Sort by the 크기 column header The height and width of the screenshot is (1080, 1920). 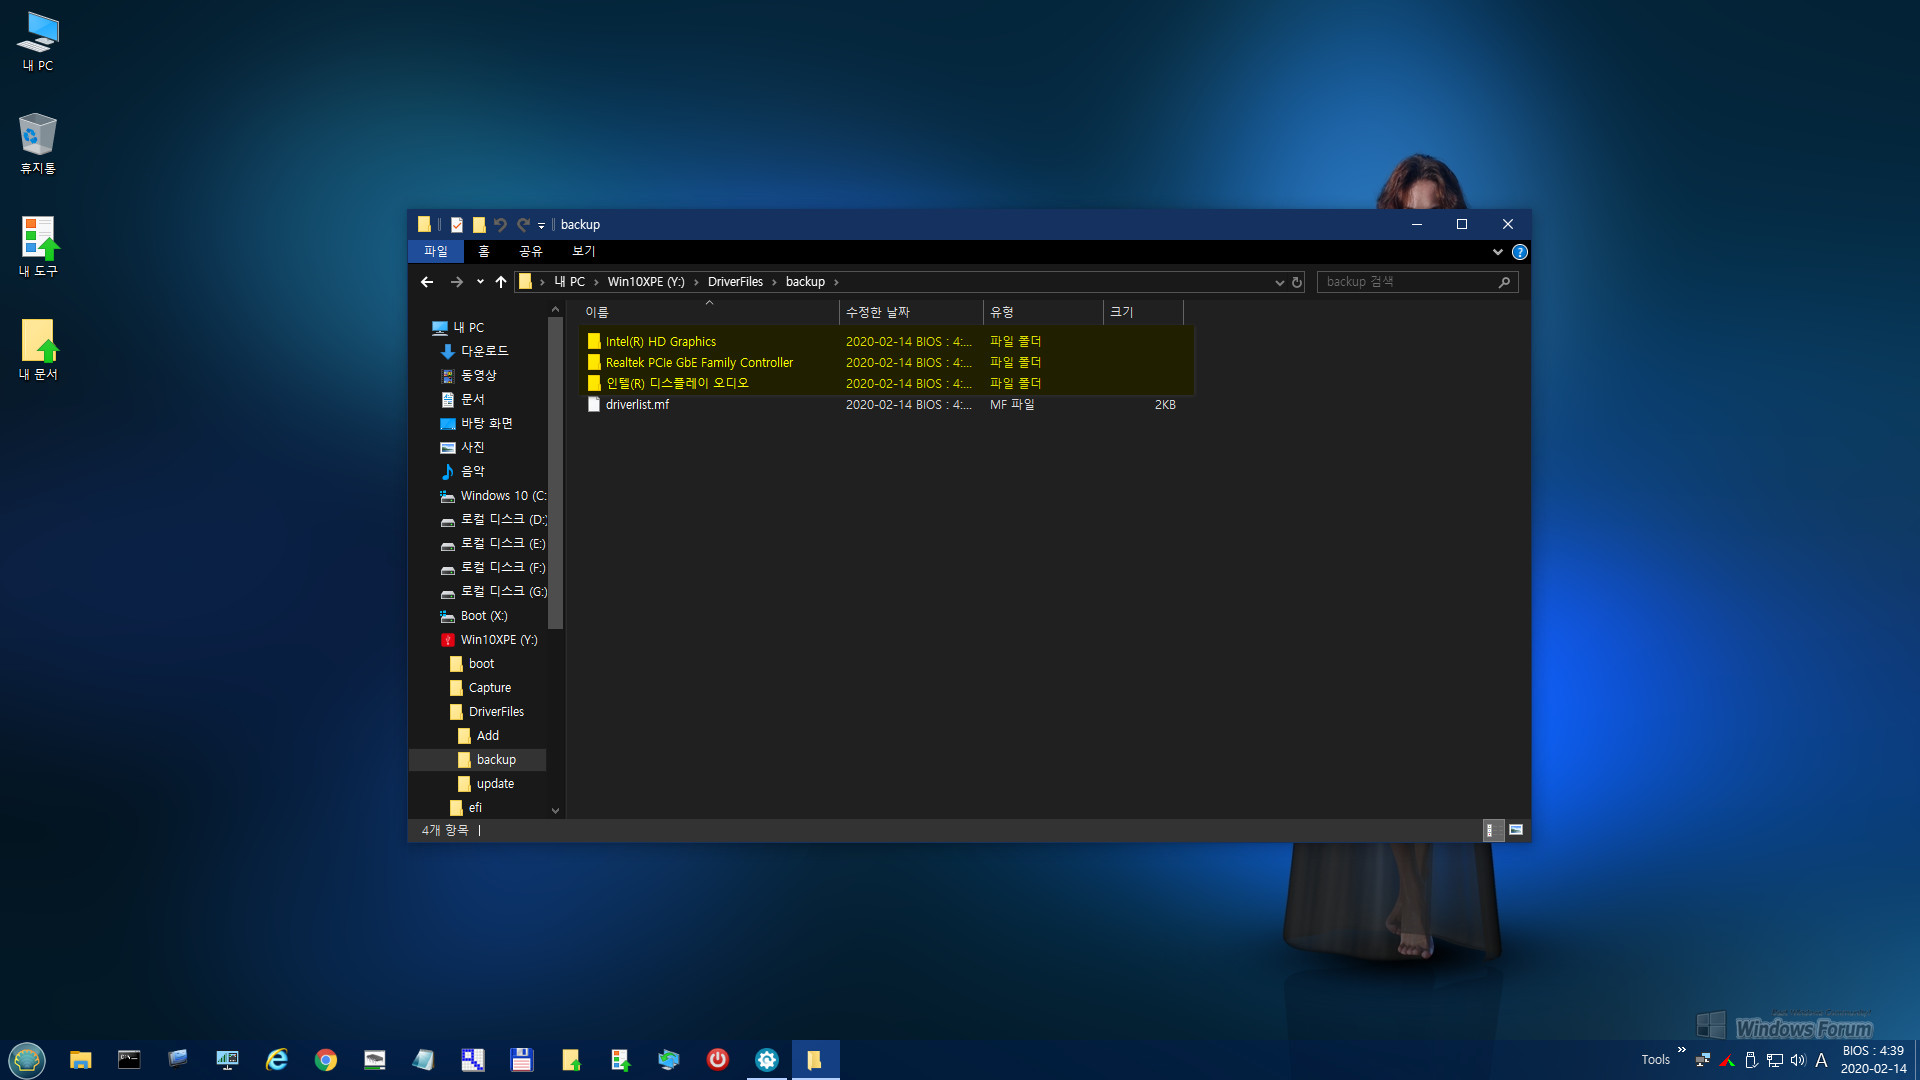coord(1143,312)
